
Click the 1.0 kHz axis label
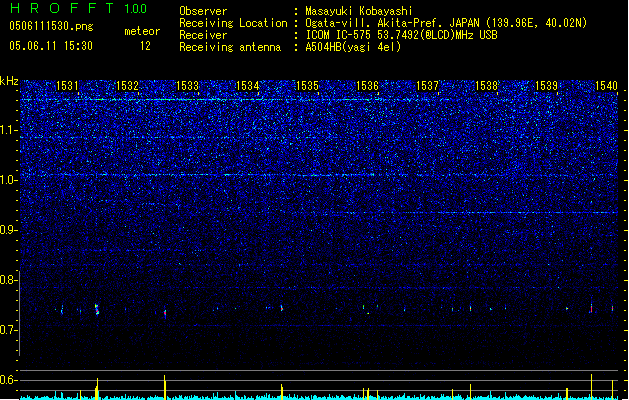coord(8,180)
